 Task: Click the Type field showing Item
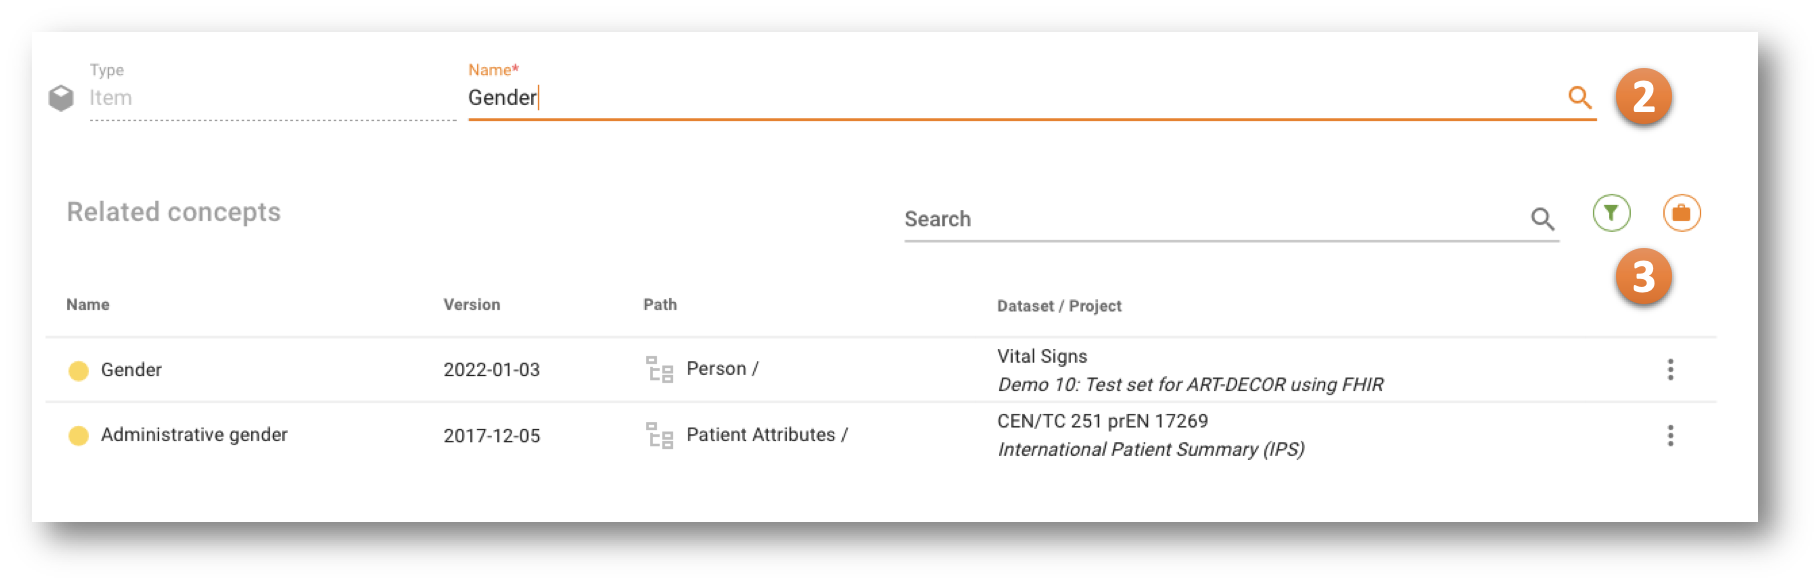270,98
